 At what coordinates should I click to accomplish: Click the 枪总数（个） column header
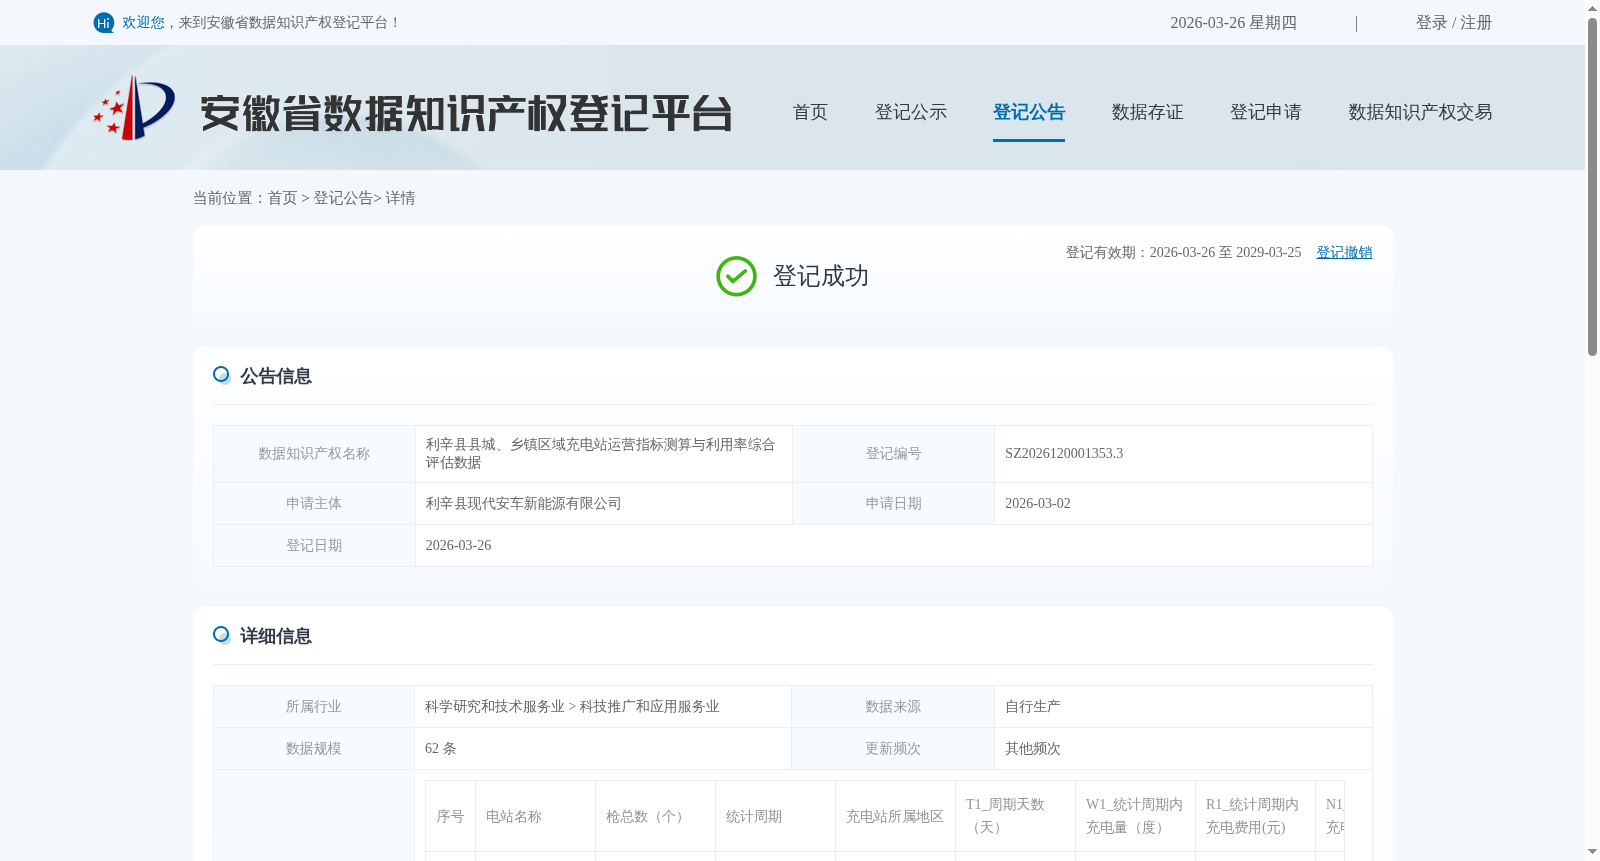pos(655,817)
